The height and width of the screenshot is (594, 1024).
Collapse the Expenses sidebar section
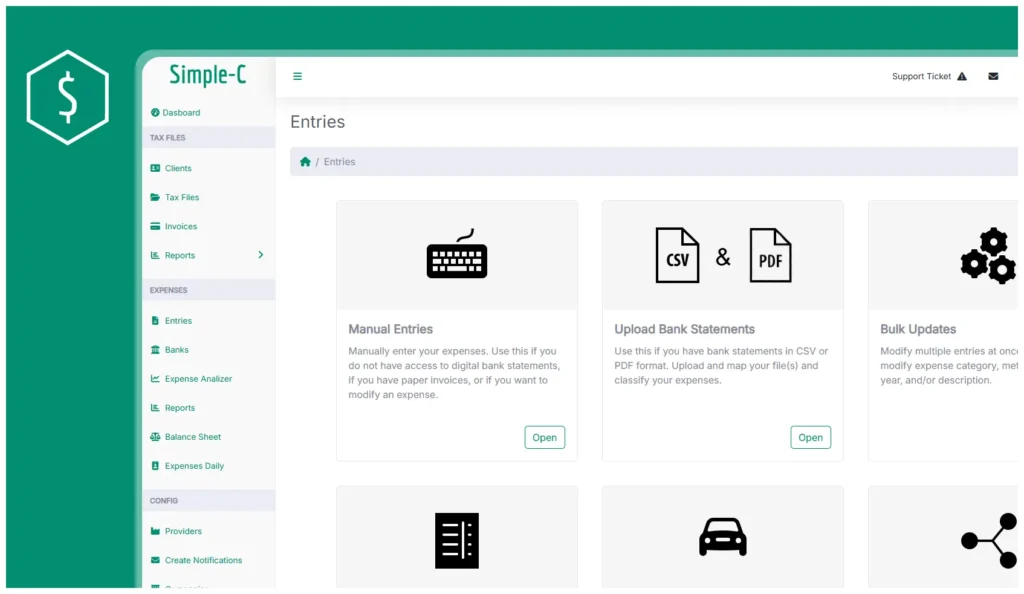[x=168, y=290]
